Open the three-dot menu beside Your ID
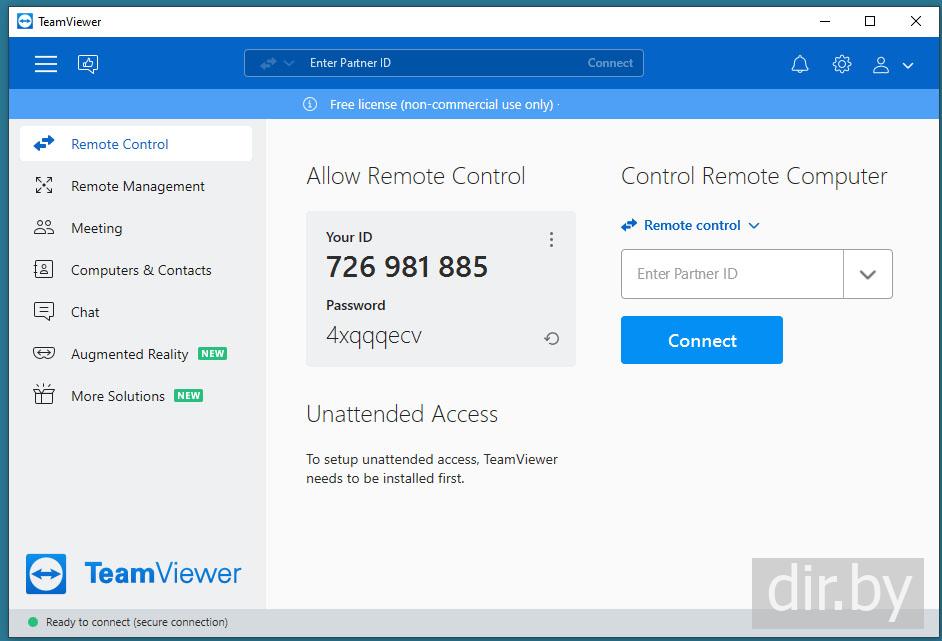Viewport: 942px width, 641px height. (551, 240)
